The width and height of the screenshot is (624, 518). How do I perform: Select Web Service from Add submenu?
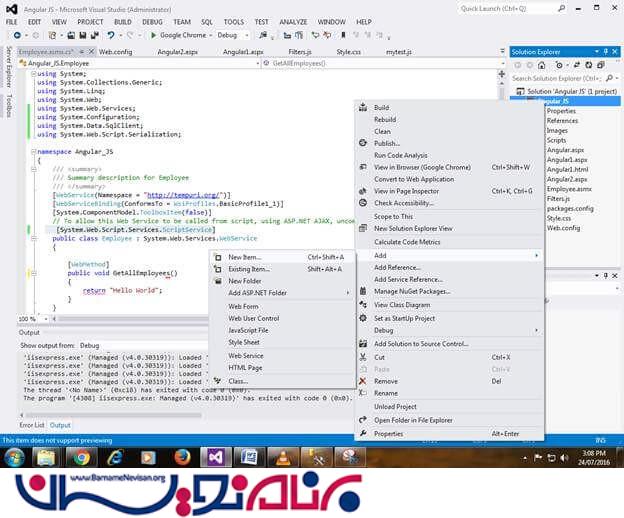(246, 355)
